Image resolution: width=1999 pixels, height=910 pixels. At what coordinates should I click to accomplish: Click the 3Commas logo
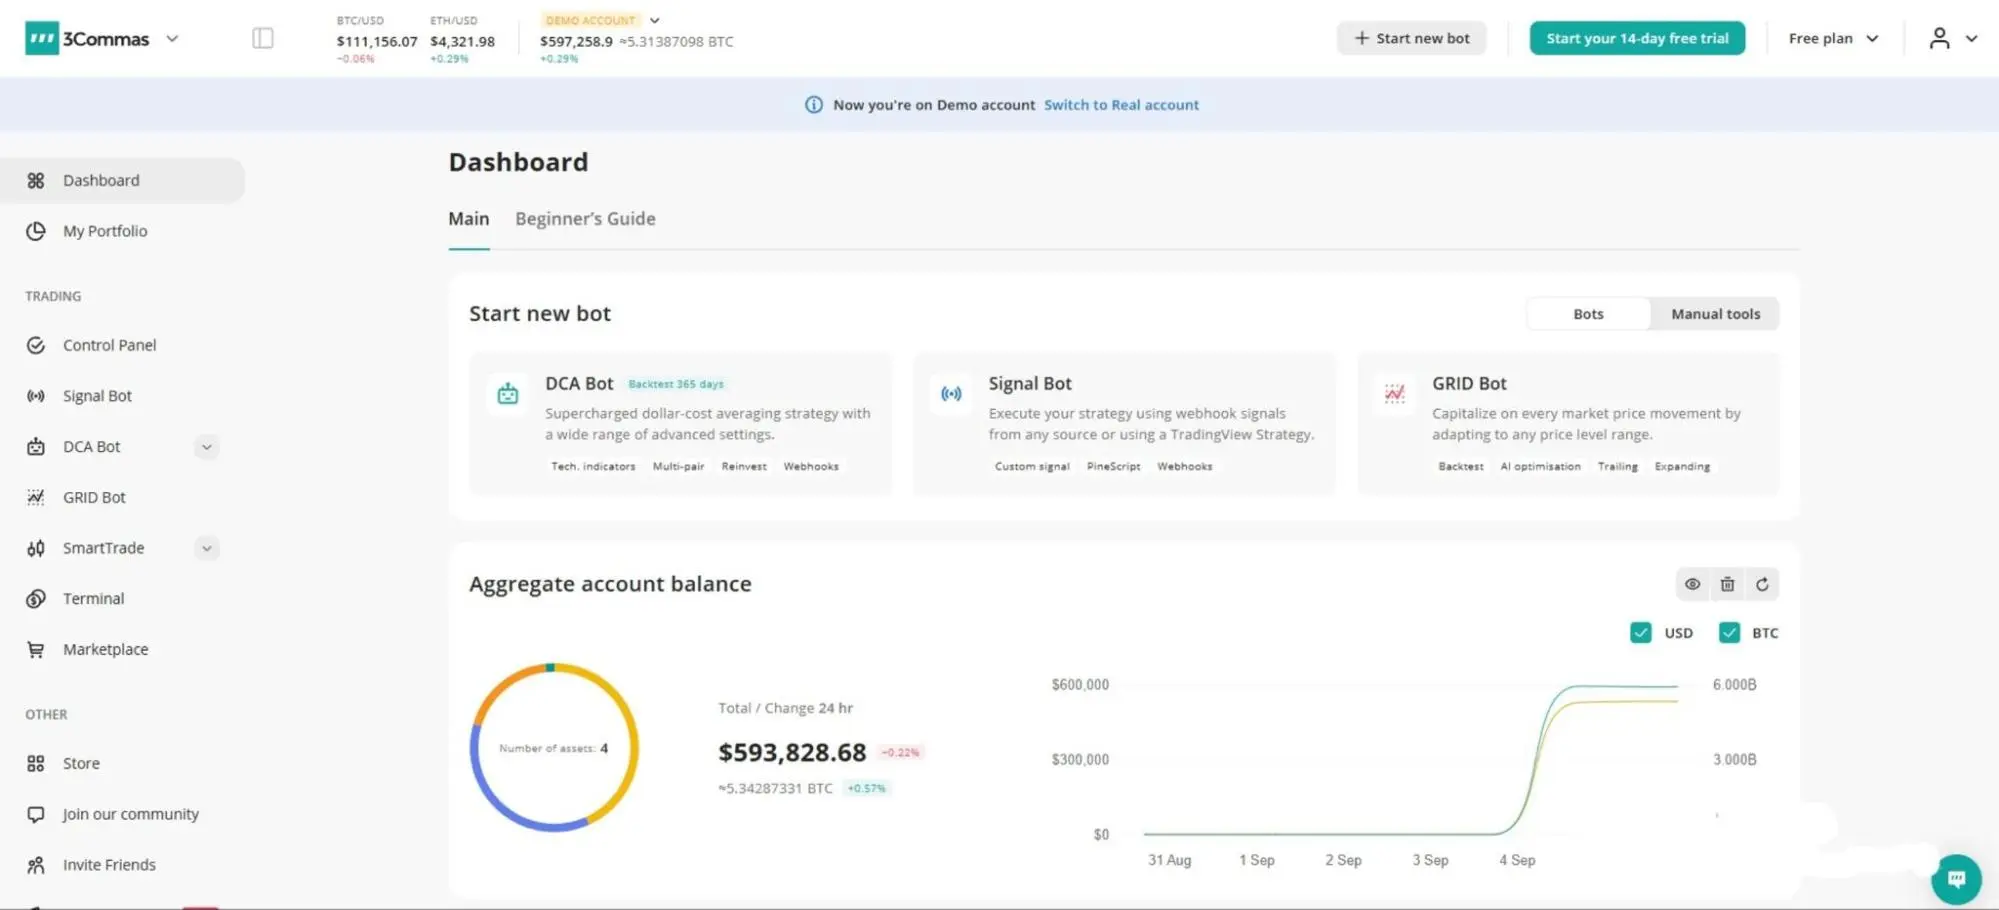pos(87,39)
